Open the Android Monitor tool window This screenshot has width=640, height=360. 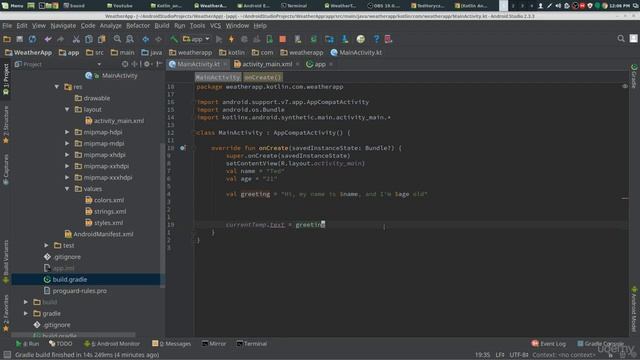click(x=111, y=344)
